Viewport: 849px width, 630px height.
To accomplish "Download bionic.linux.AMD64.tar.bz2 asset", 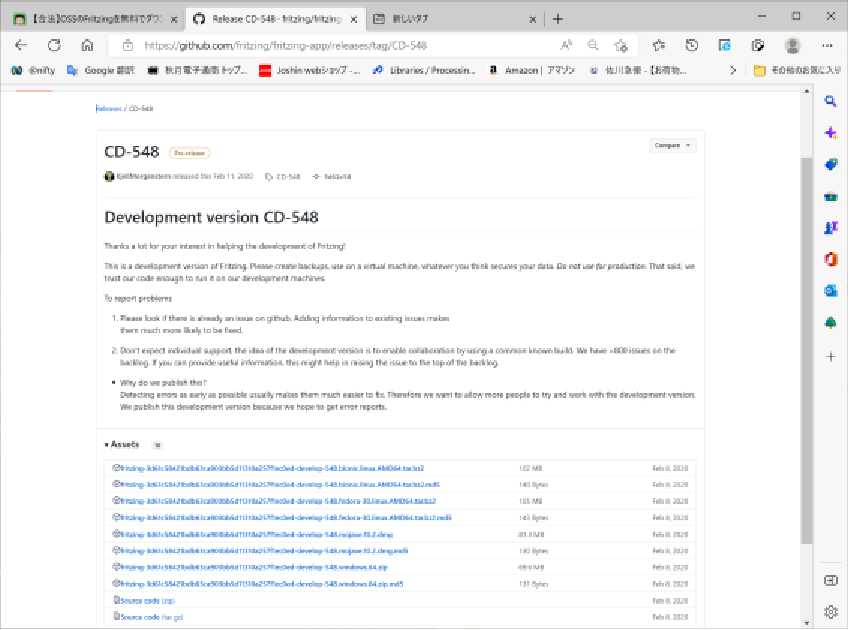I will tap(272, 468).
